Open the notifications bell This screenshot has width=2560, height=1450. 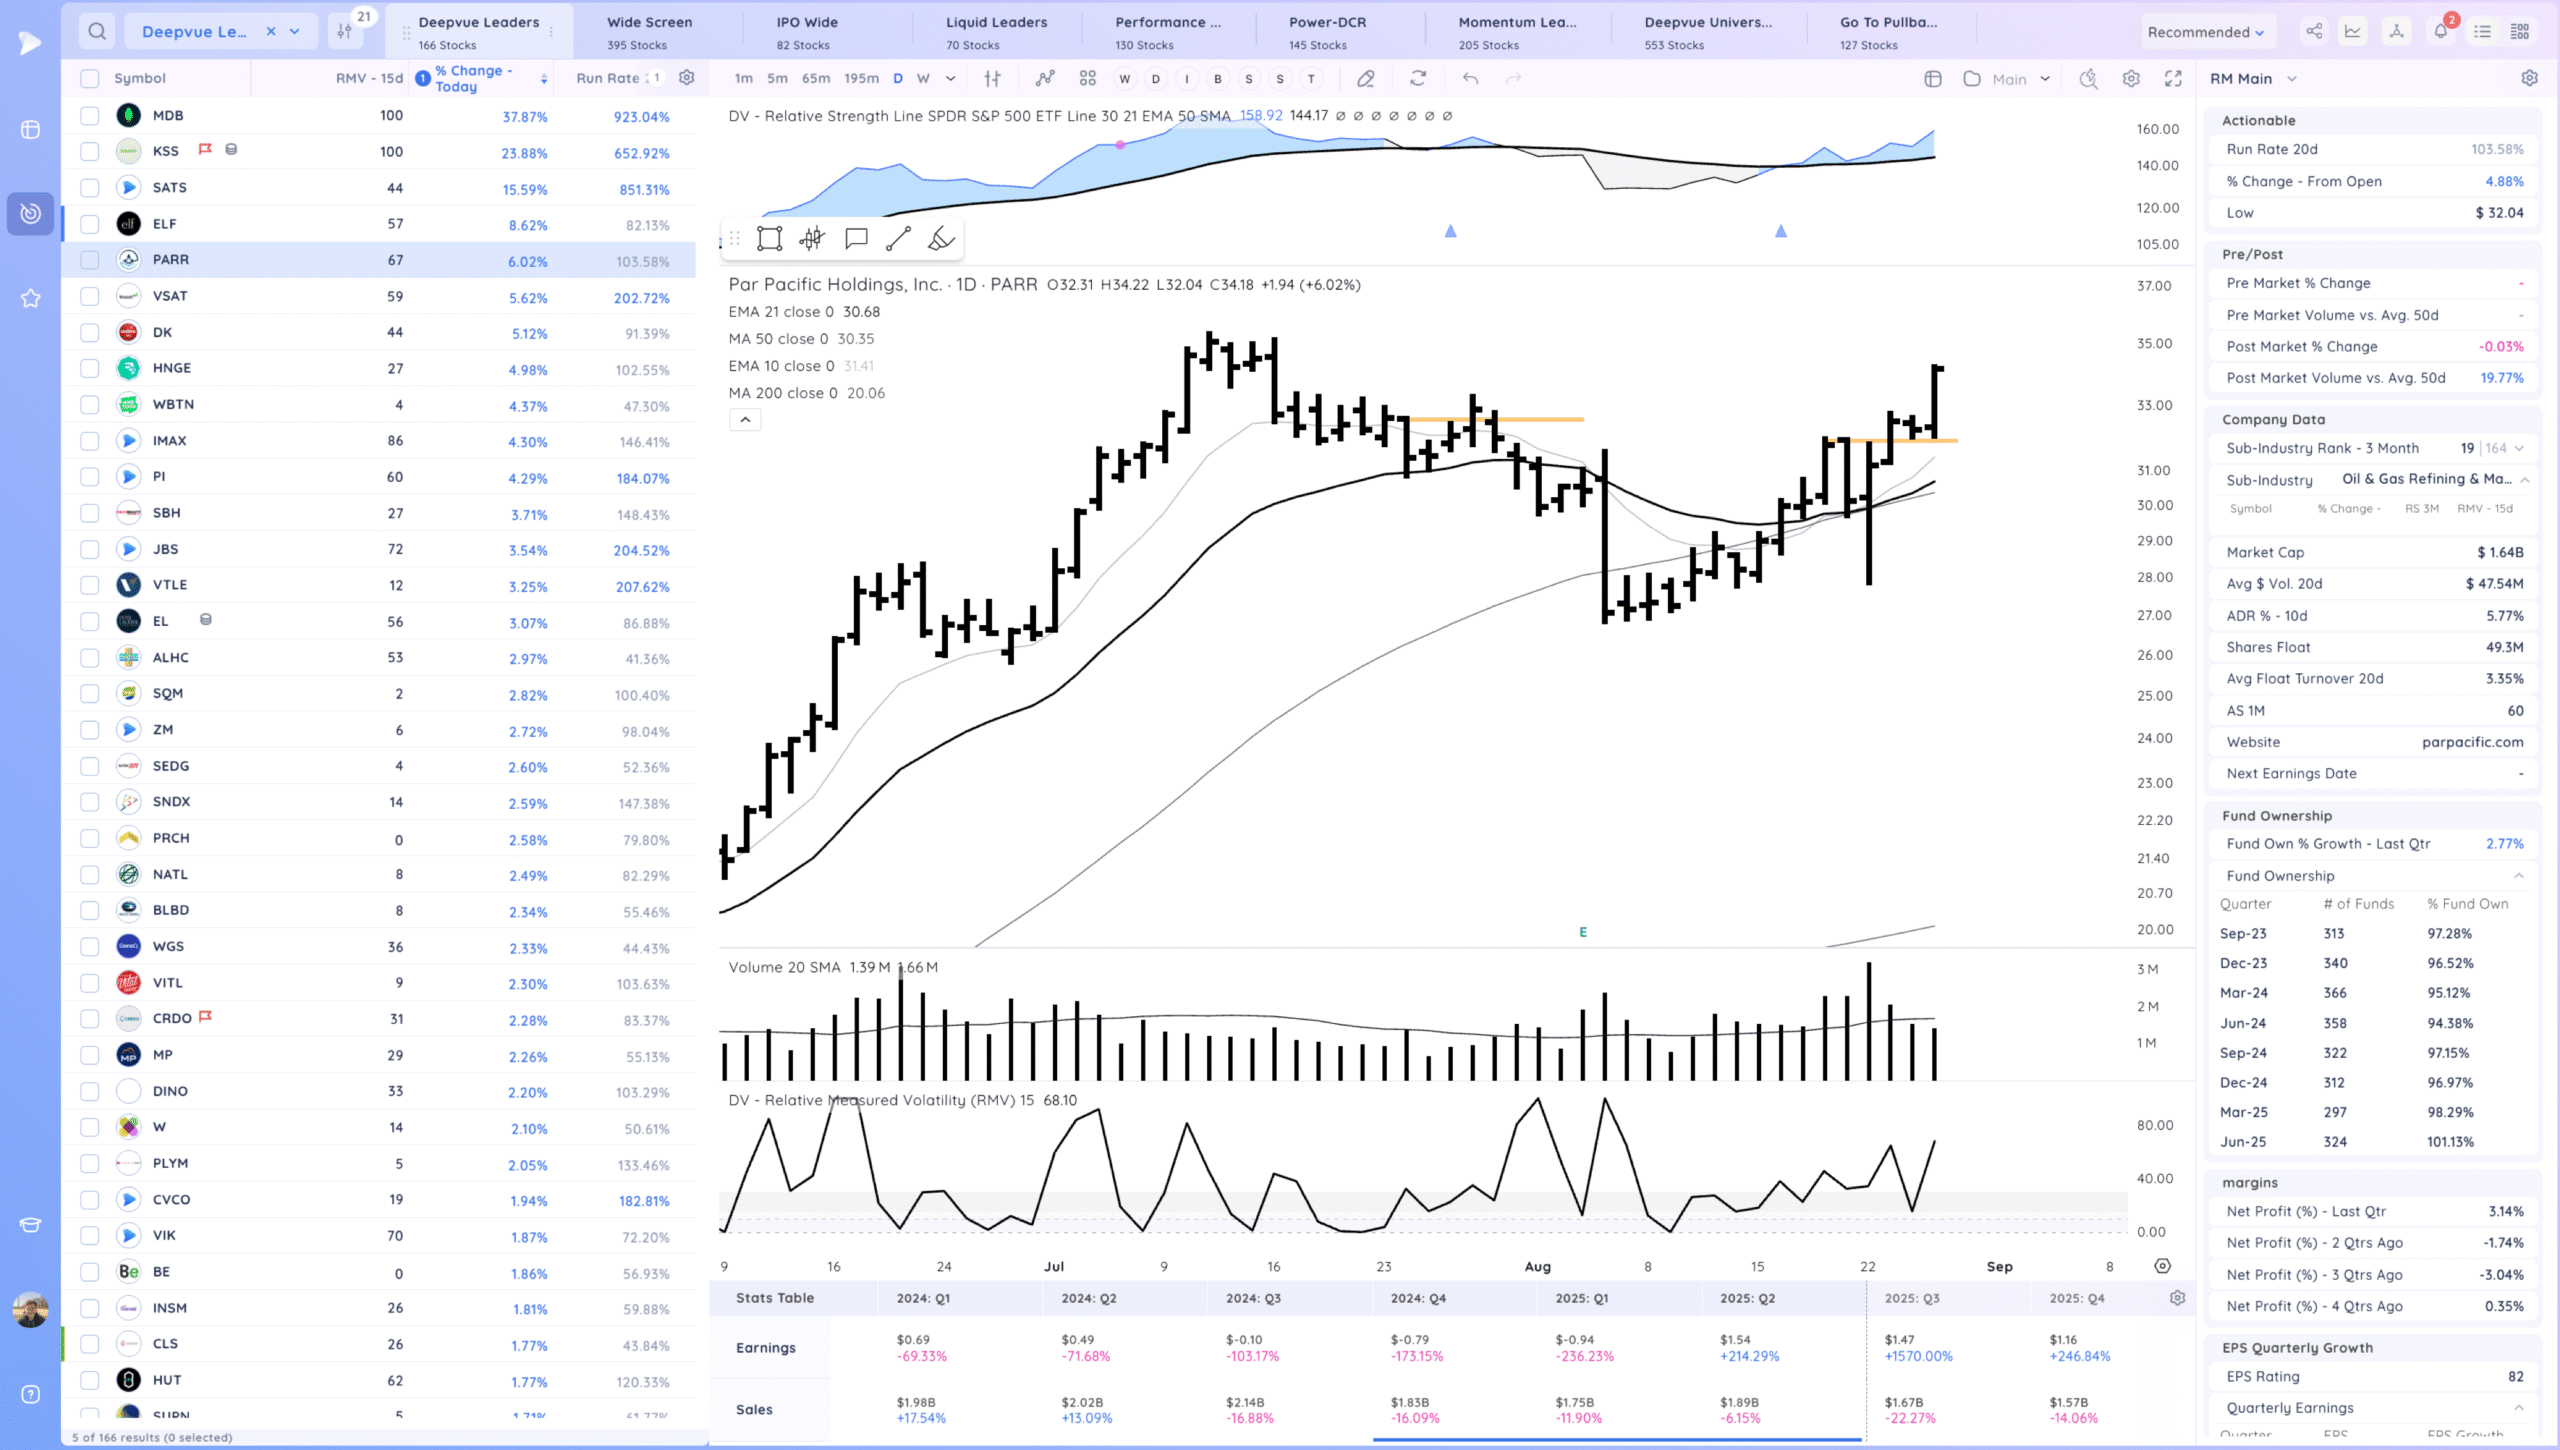[2440, 32]
